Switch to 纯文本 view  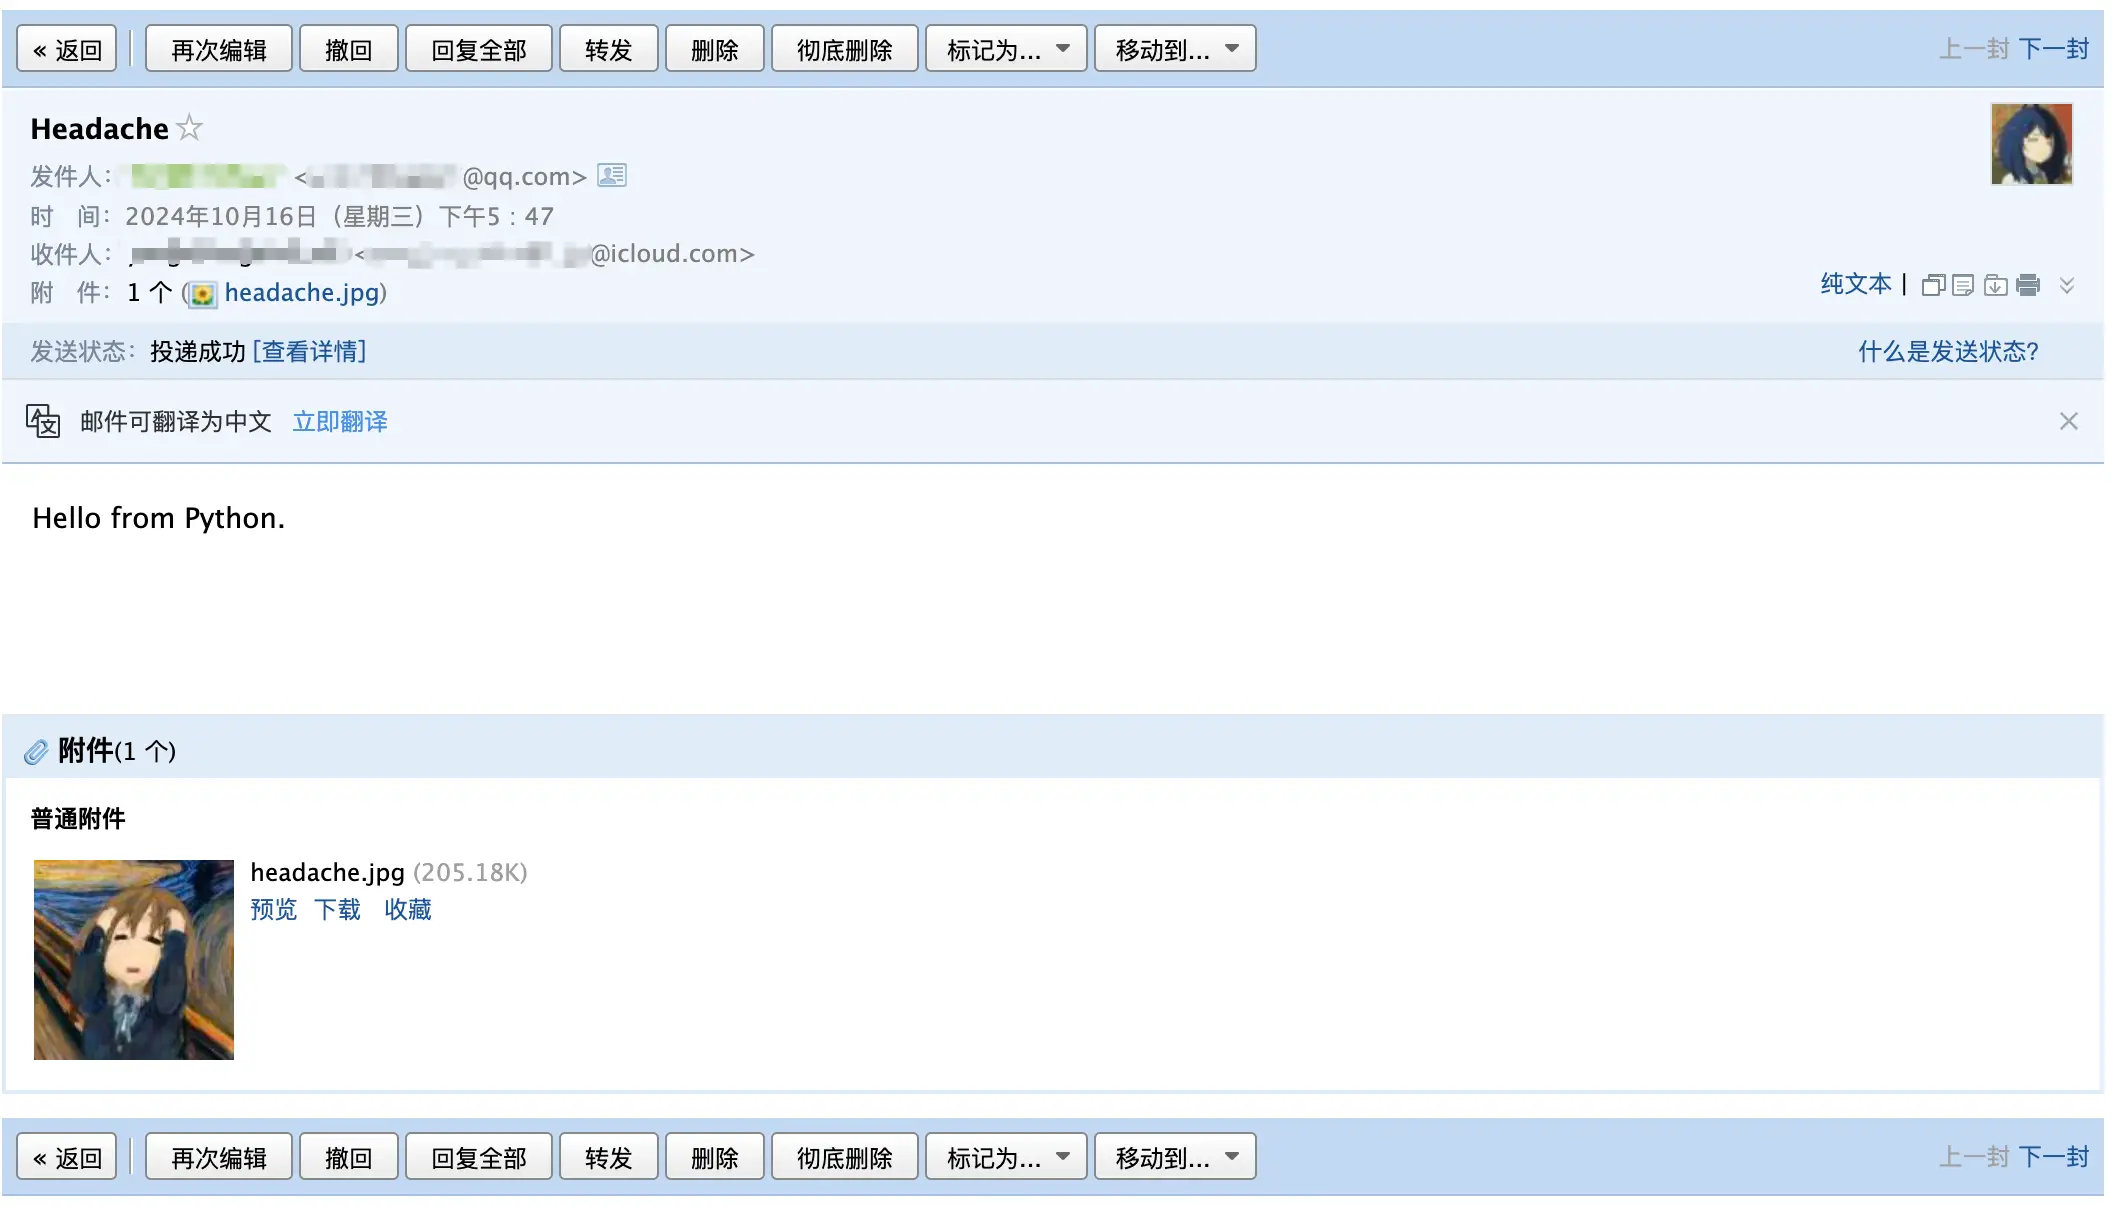(1855, 285)
